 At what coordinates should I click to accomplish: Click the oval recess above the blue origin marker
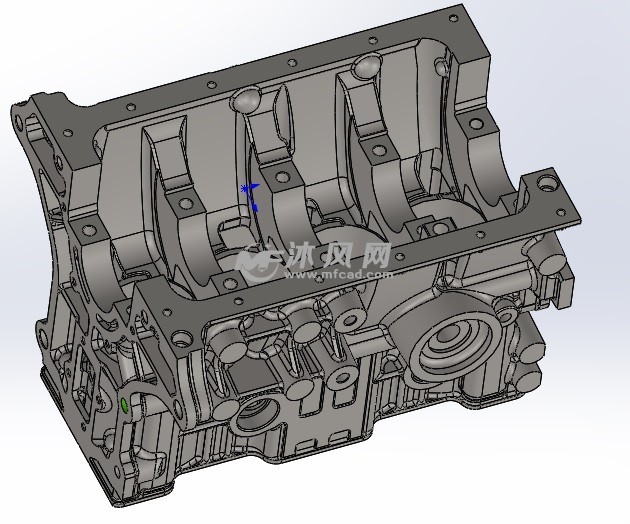coord(244,101)
